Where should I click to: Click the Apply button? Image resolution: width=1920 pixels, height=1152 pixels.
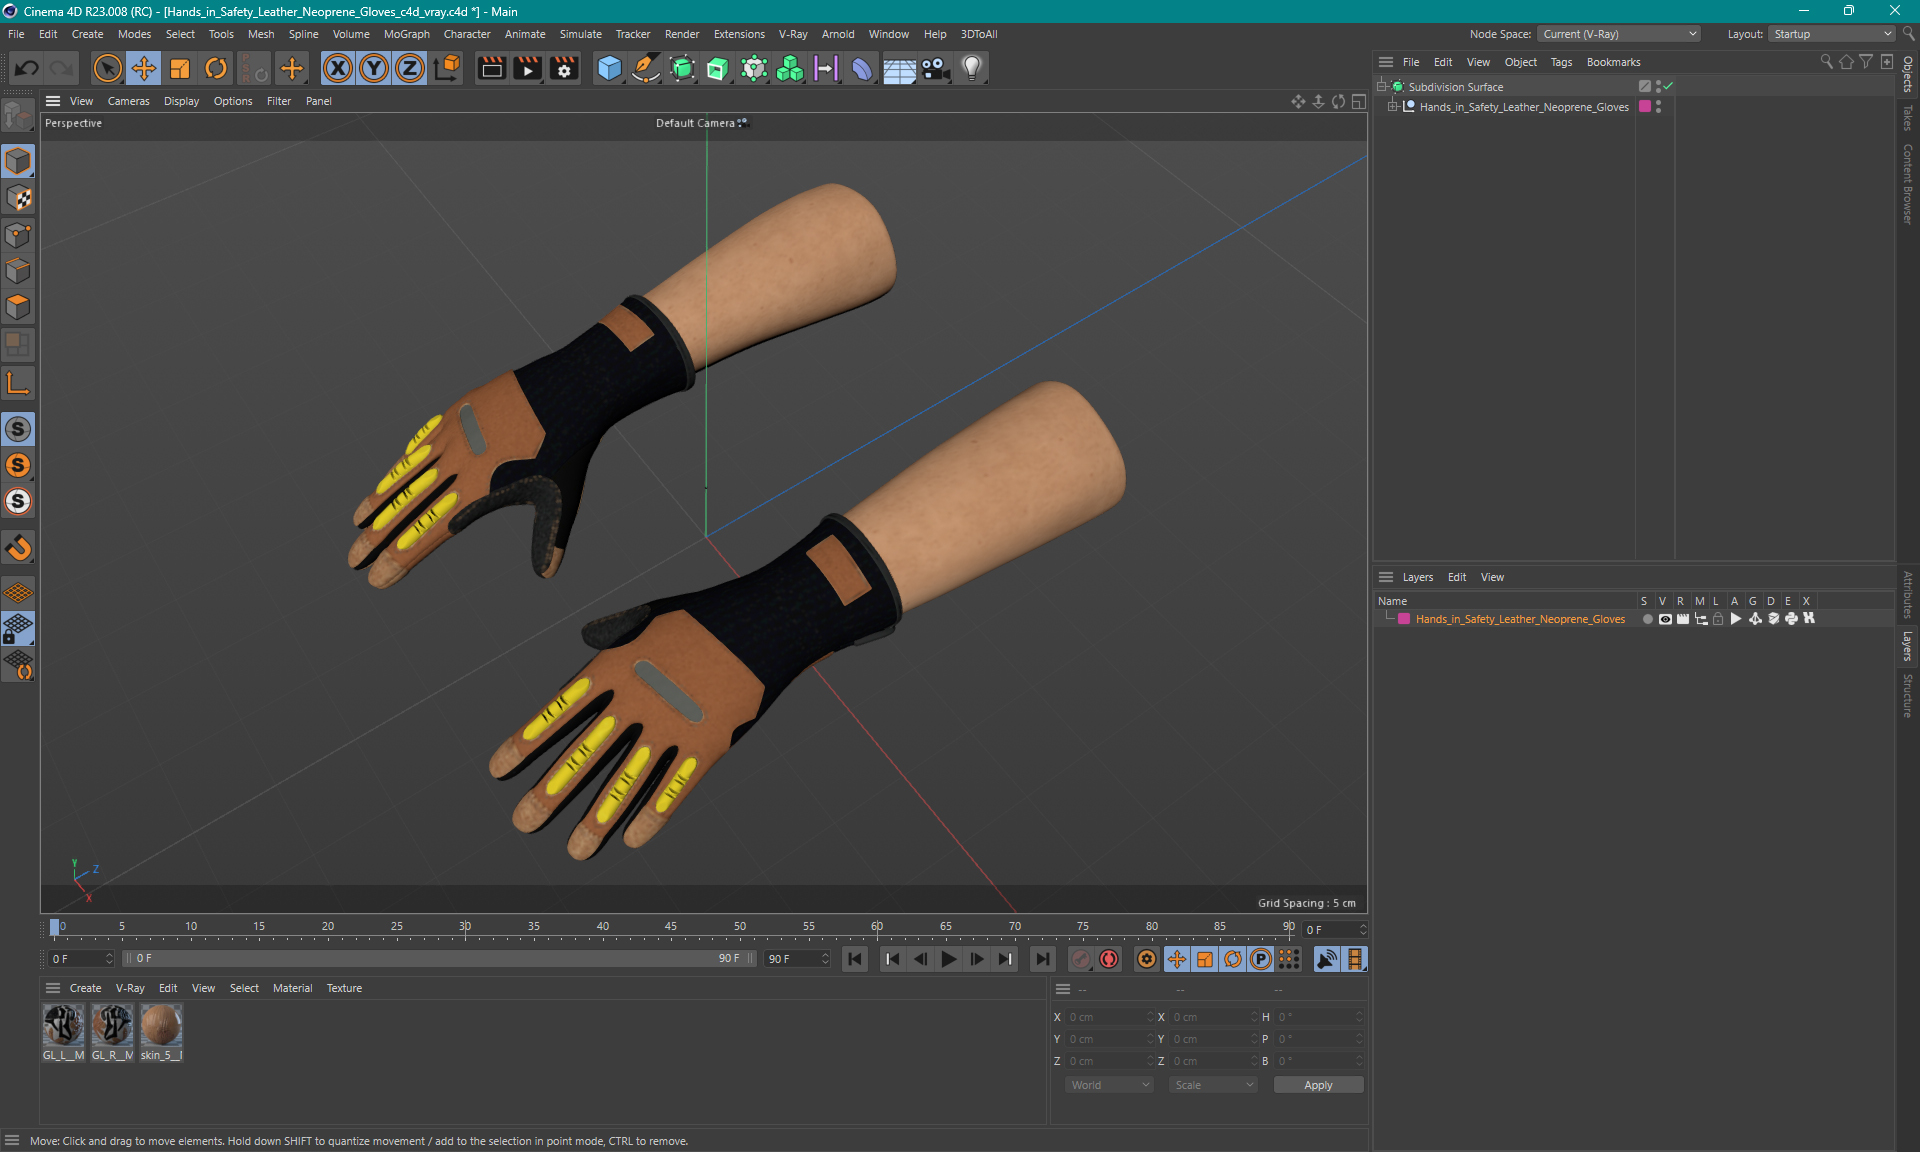1318,1085
